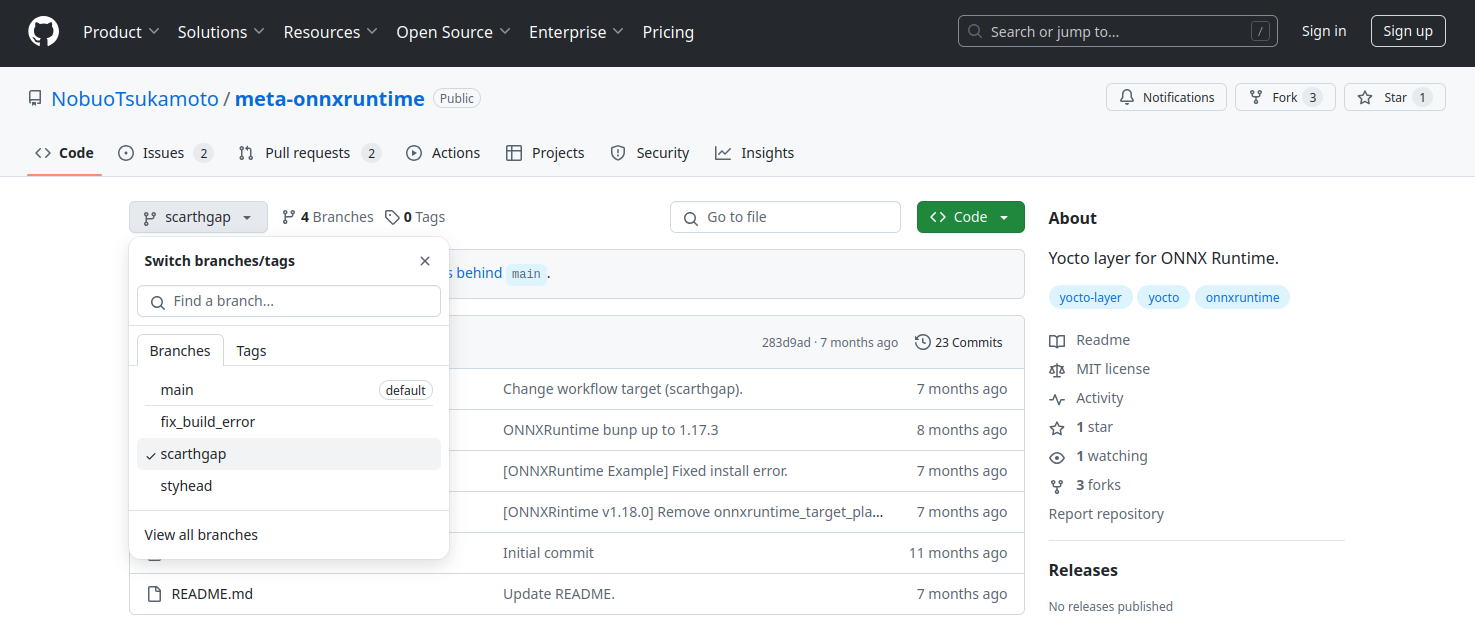Open the commit history clock icon
Screen dimensions: 1475x620
tap(922, 342)
